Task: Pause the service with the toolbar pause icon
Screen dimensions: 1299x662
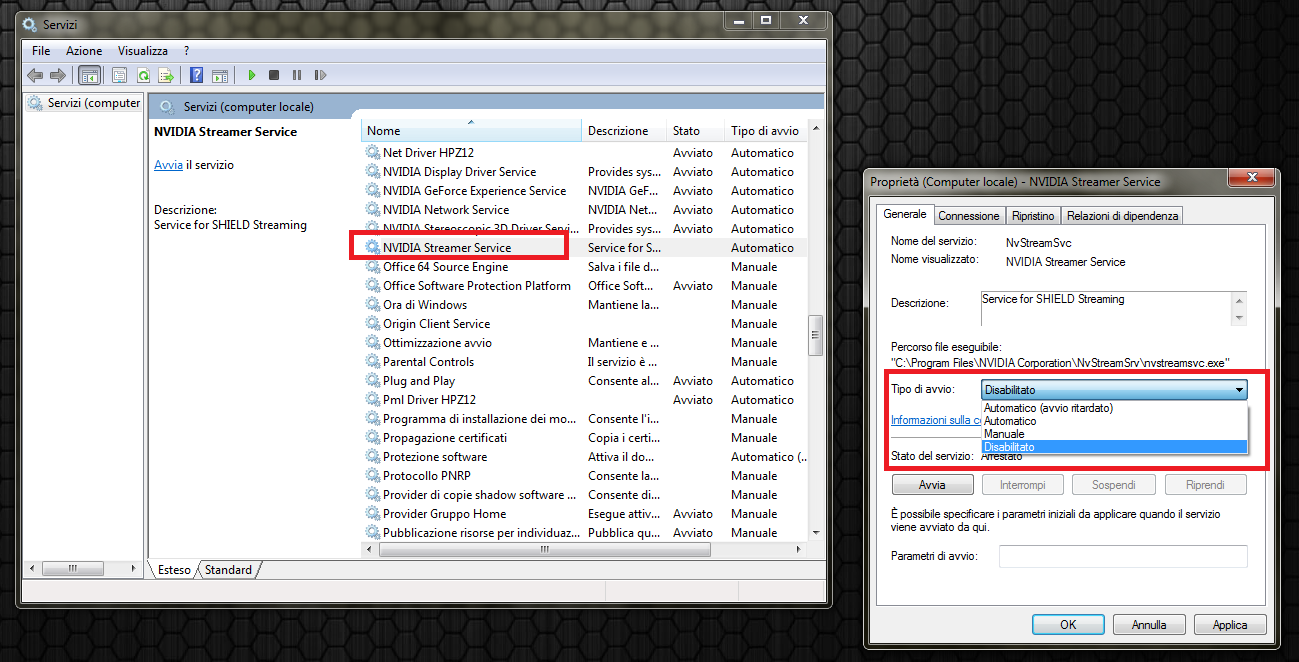Action: pyautogui.click(x=297, y=75)
